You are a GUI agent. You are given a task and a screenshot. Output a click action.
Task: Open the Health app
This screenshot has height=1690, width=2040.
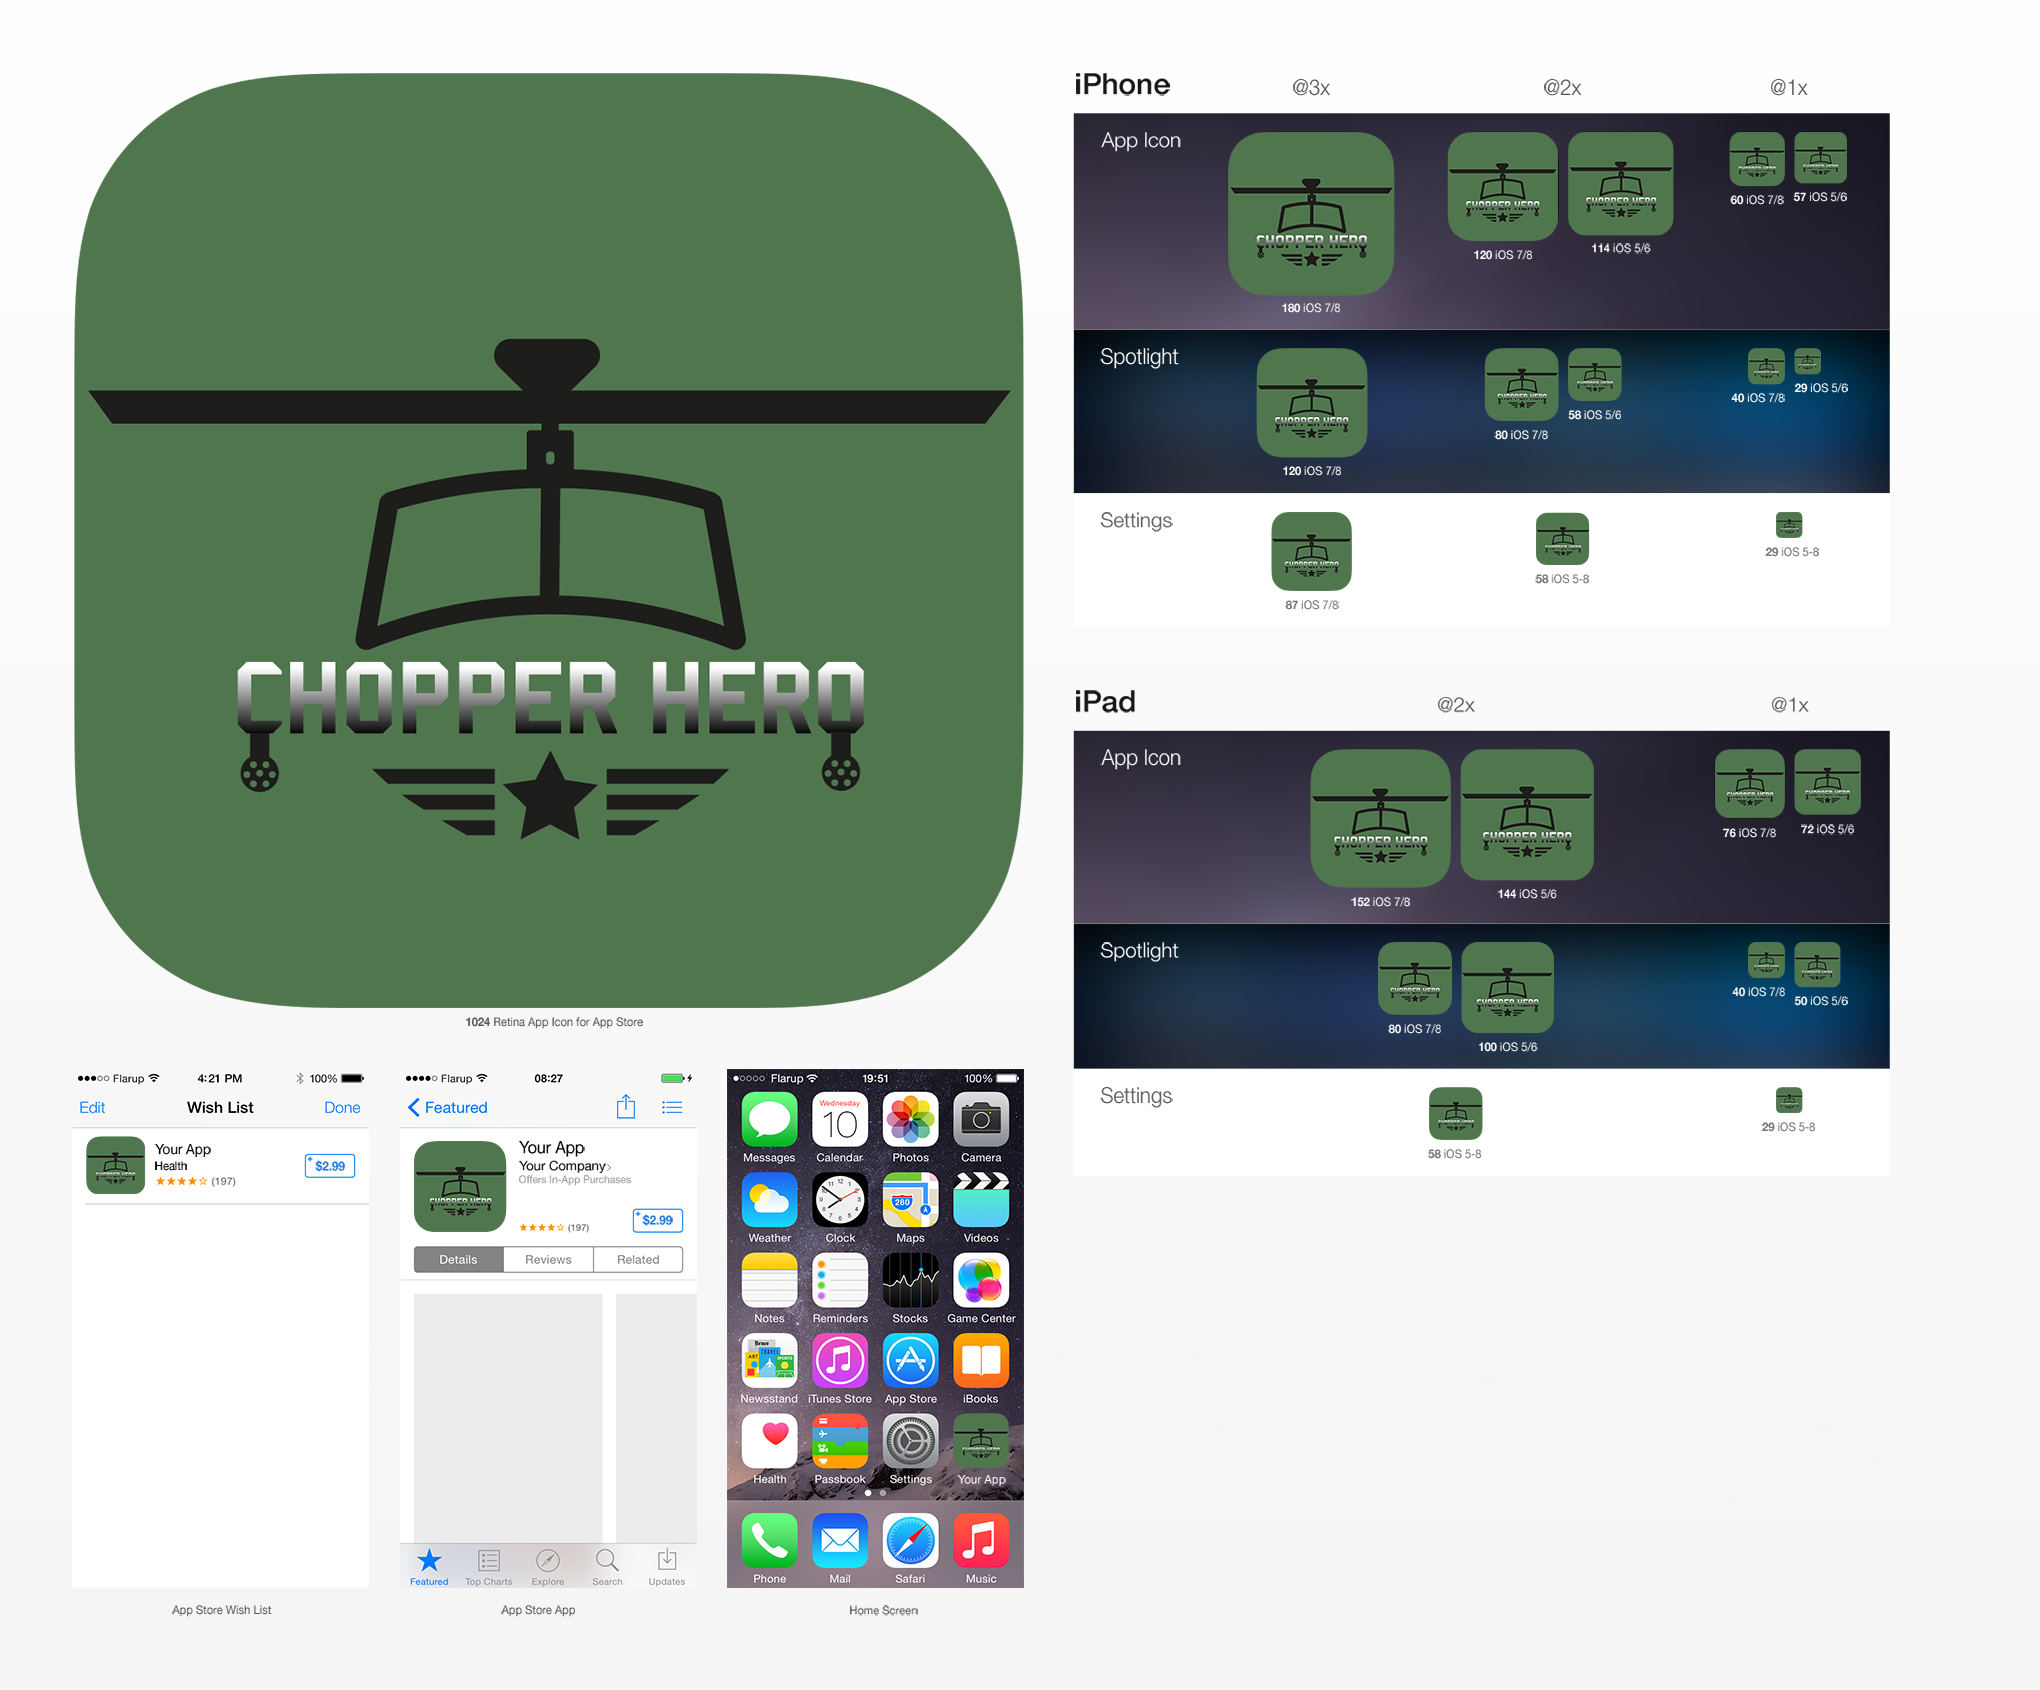(x=769, y=1443)
